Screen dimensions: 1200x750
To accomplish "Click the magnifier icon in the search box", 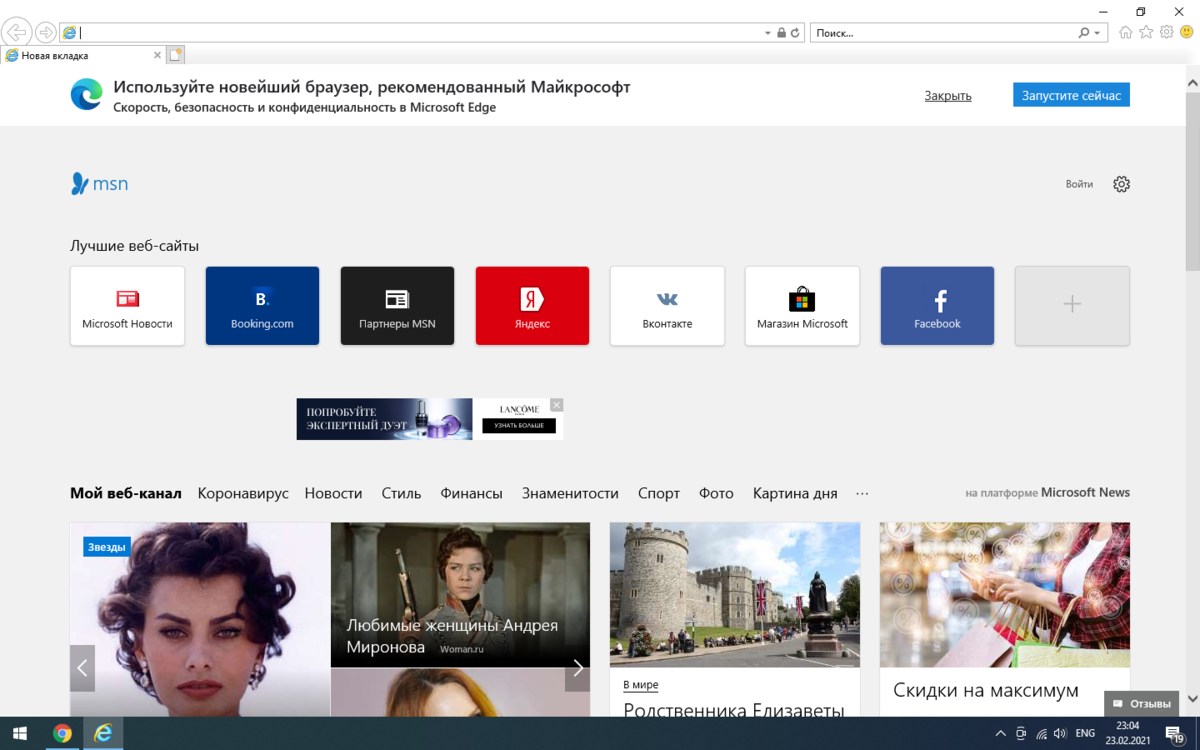I will point(1084,33).
